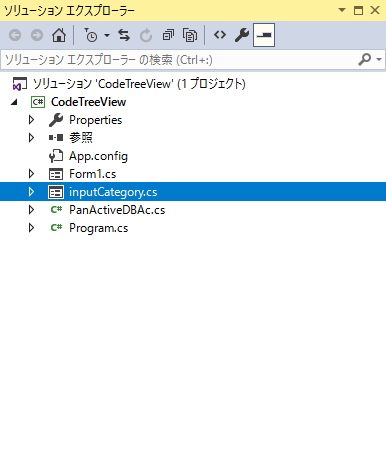Expand the Form1.cs node
Screen dimensions: 386x464
pos(31,174)
